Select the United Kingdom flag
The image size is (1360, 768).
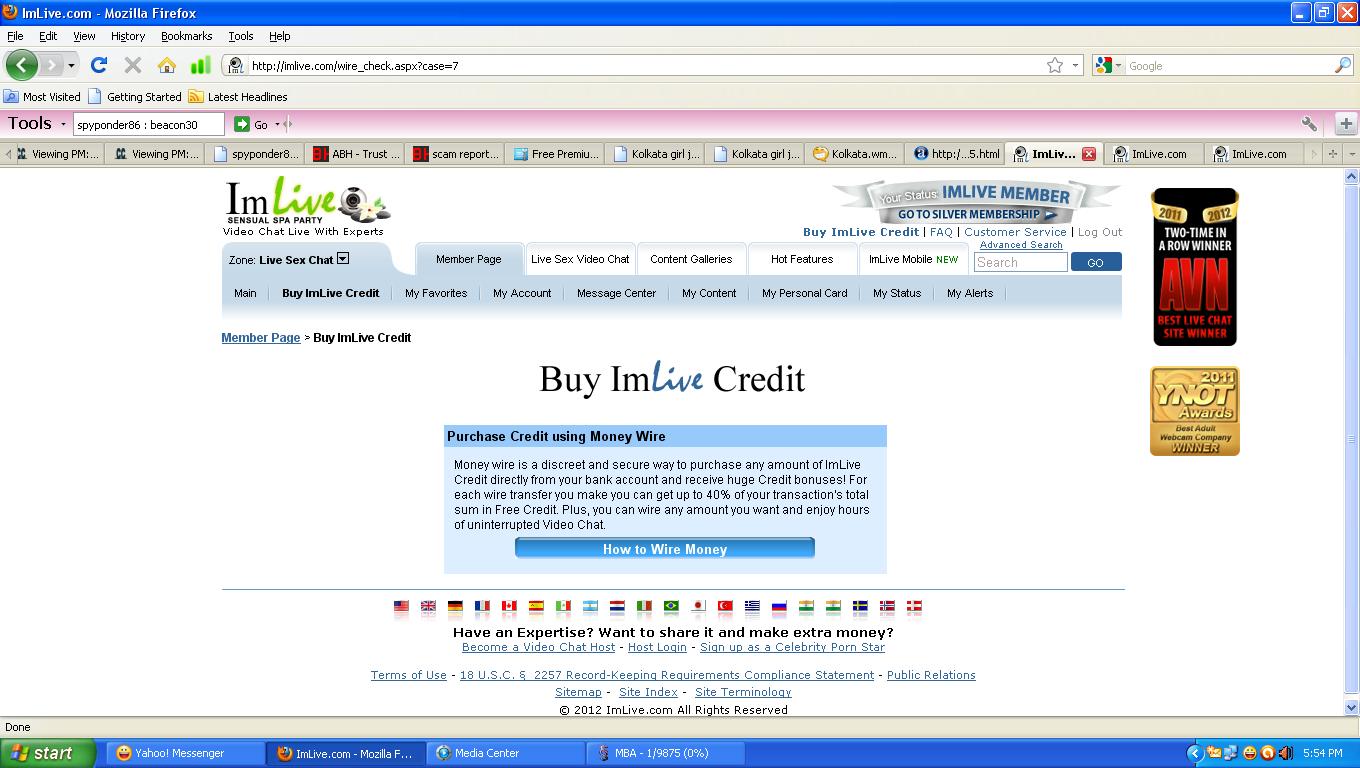428,606
